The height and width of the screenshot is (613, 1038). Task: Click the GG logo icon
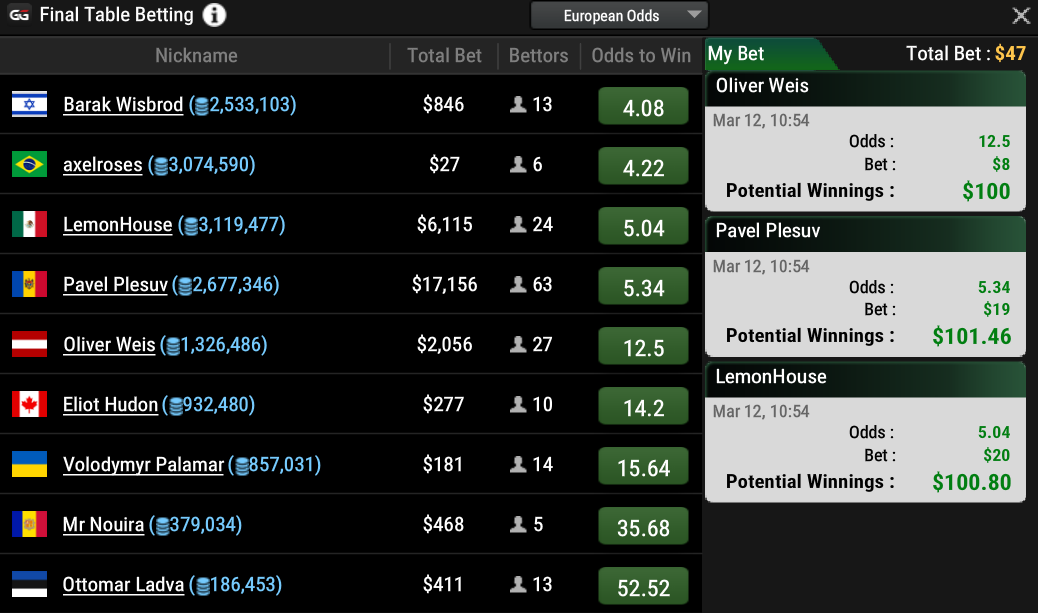point(19,16)
